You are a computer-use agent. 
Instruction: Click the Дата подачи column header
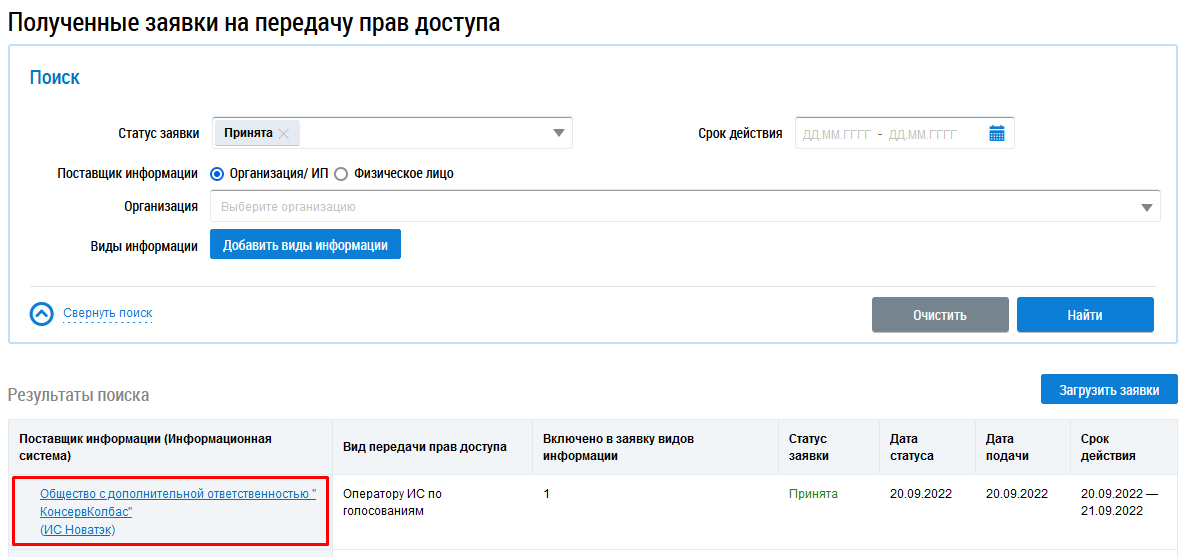click(x=1007, y=447)
